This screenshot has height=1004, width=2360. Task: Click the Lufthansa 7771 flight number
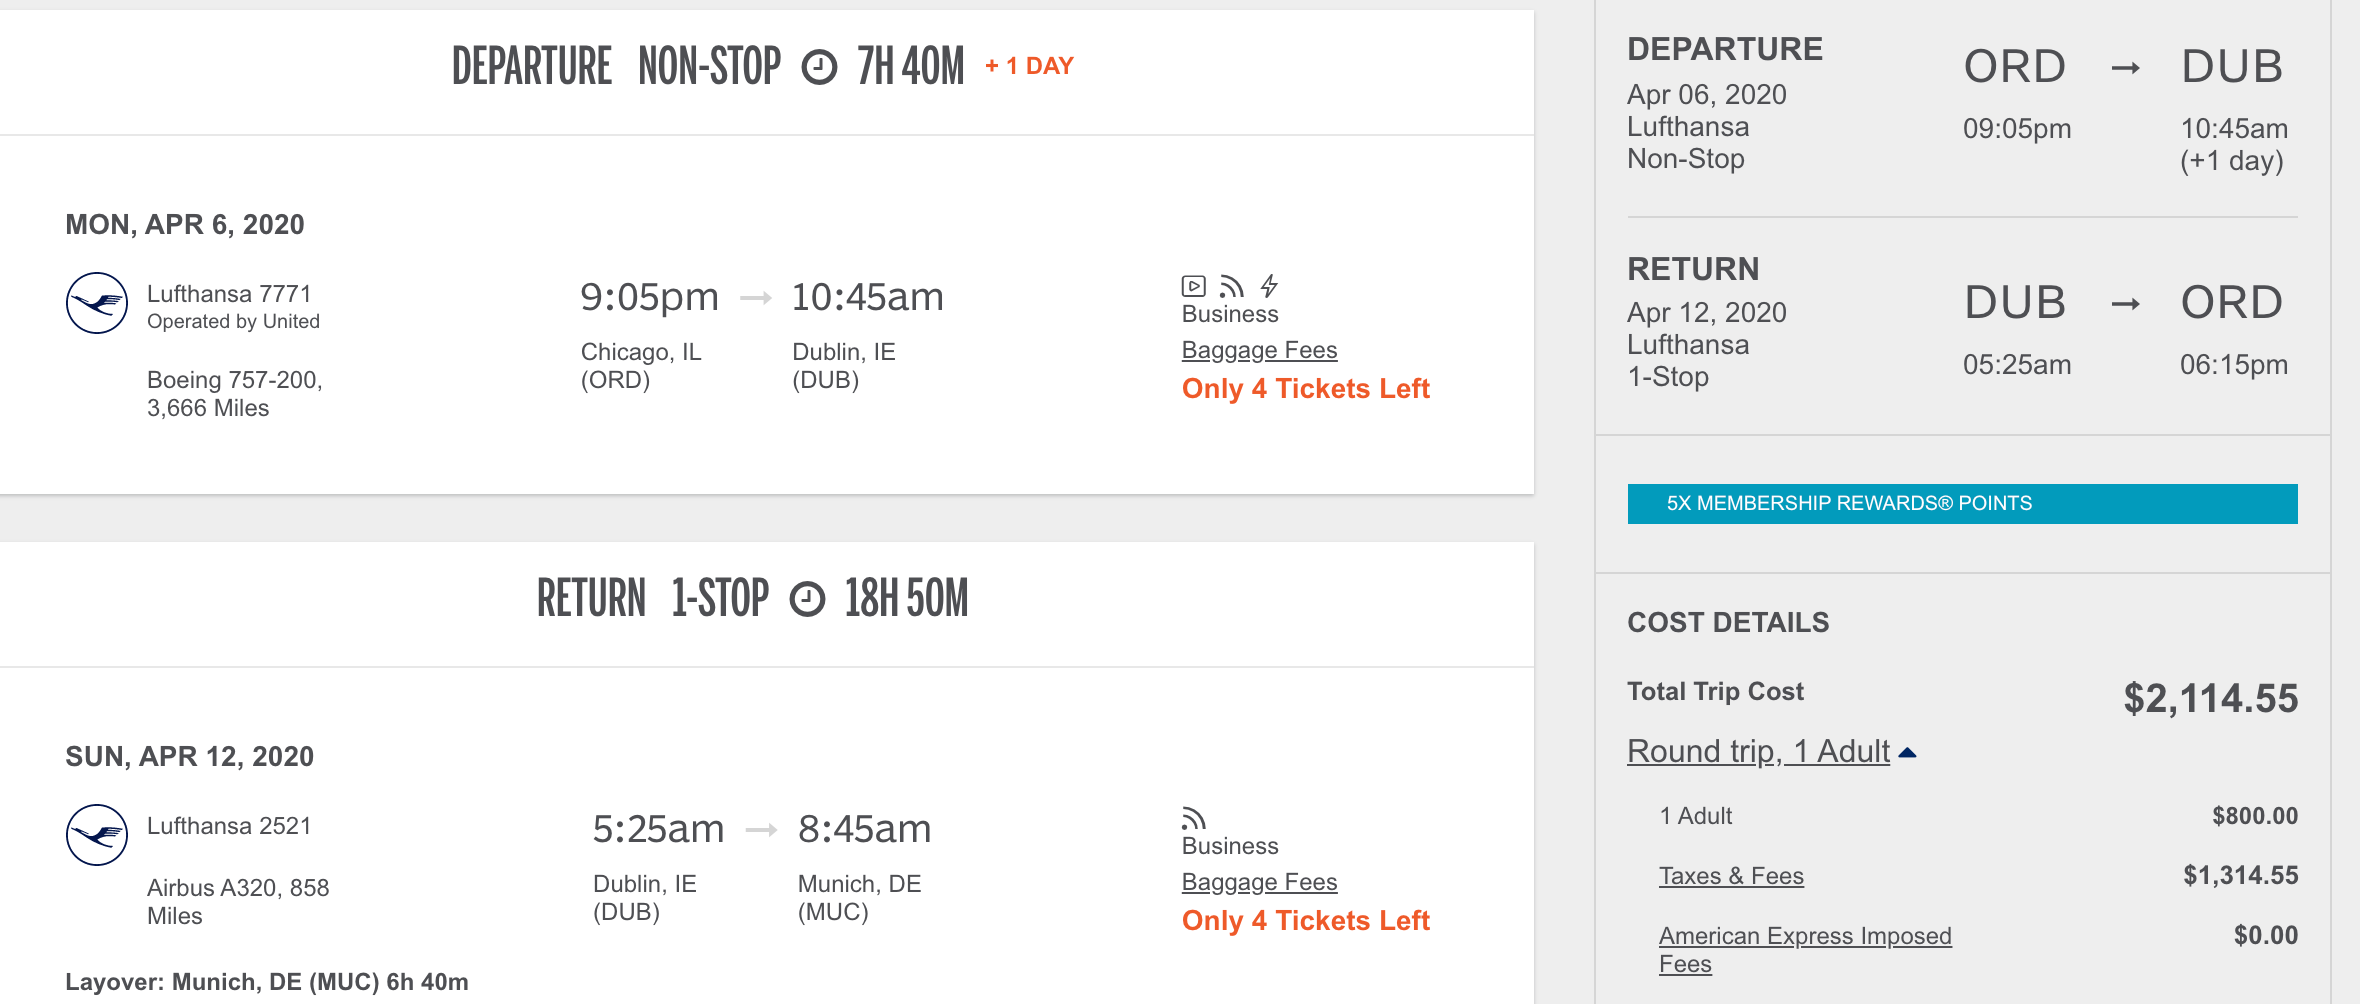pos(229,294)
